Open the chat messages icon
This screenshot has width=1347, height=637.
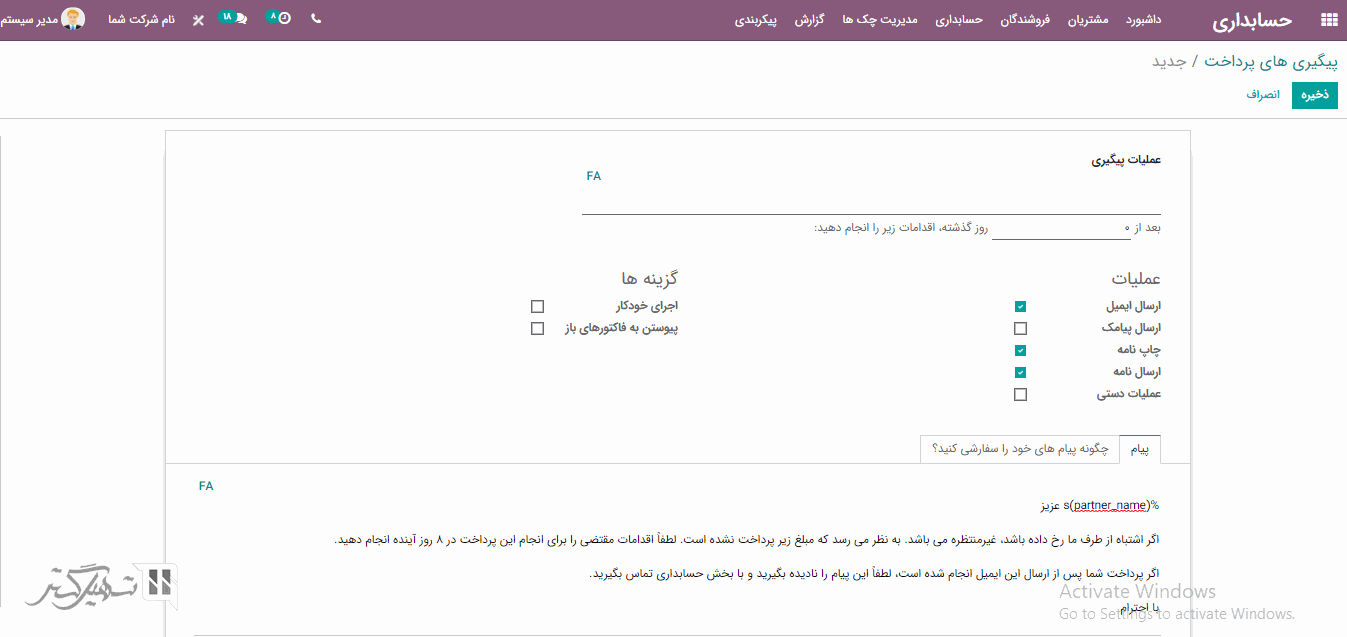click(x=235, y=19)
